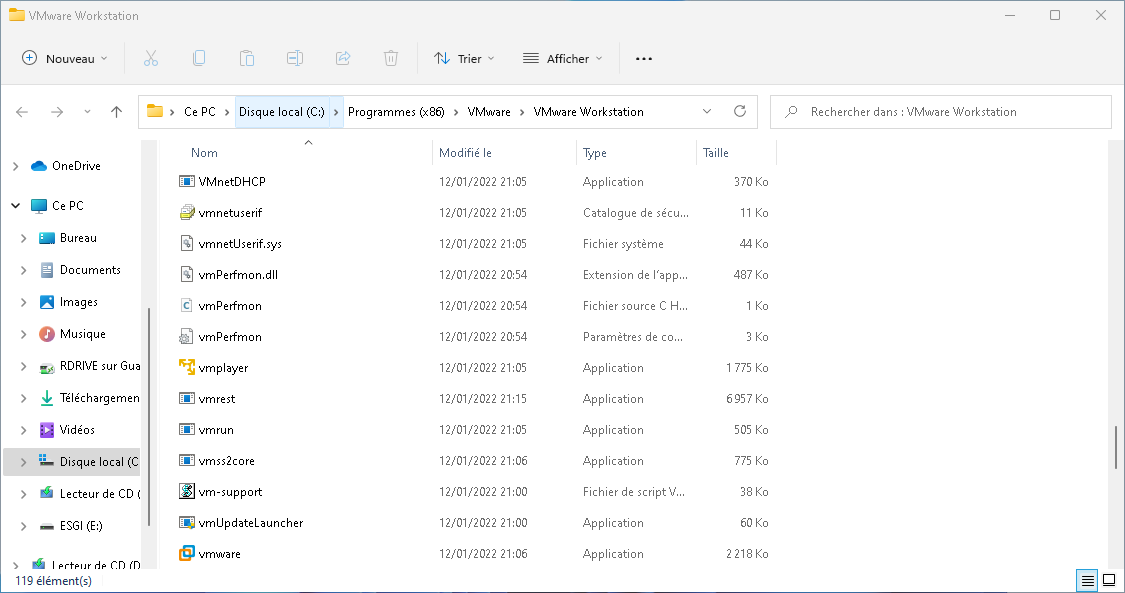Image resolution: width=1125 pixels, height=593 pixels.
Task: Go forward with the right arrow
Action: [x=57, y=112]
